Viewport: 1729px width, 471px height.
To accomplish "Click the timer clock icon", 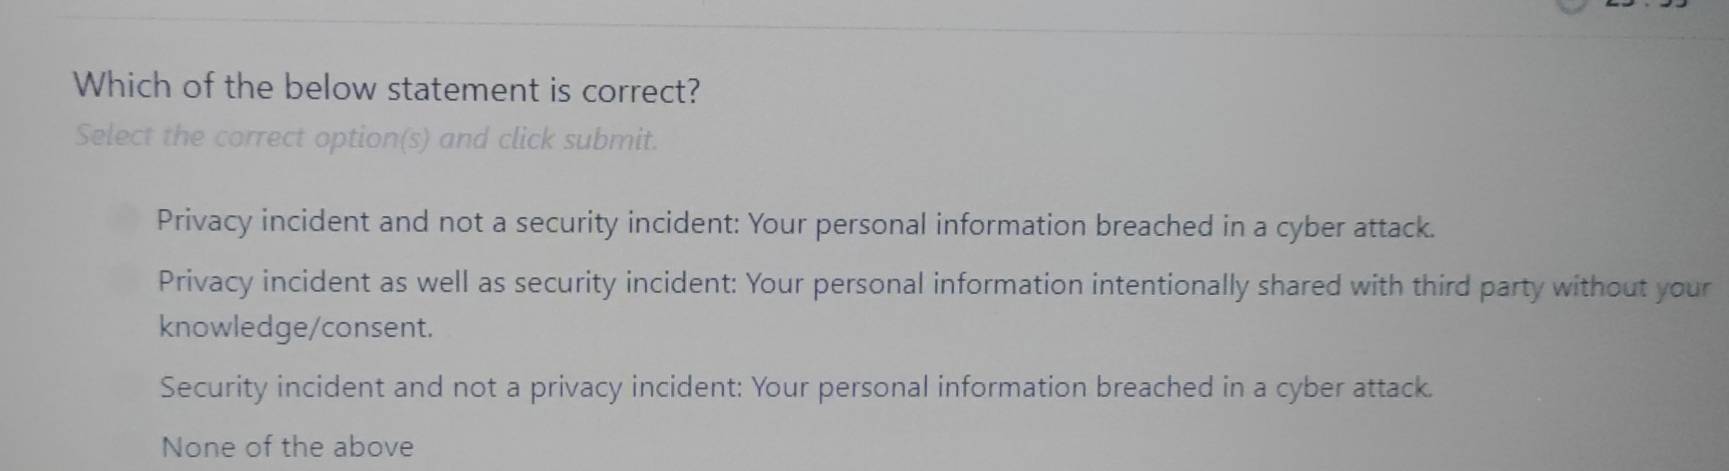I will pyautogui.click(x=1573, y=4).
